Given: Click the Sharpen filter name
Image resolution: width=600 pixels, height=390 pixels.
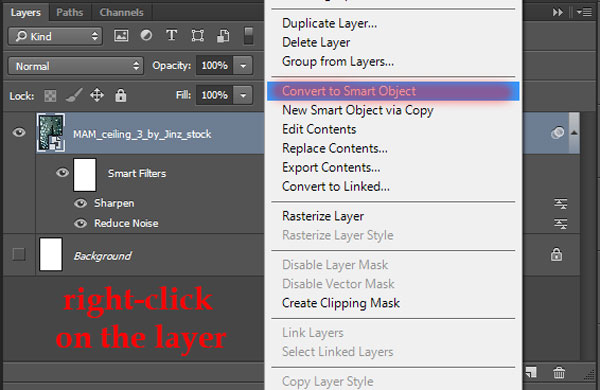Looking at the screenshot, I should [x=114, y=203].
